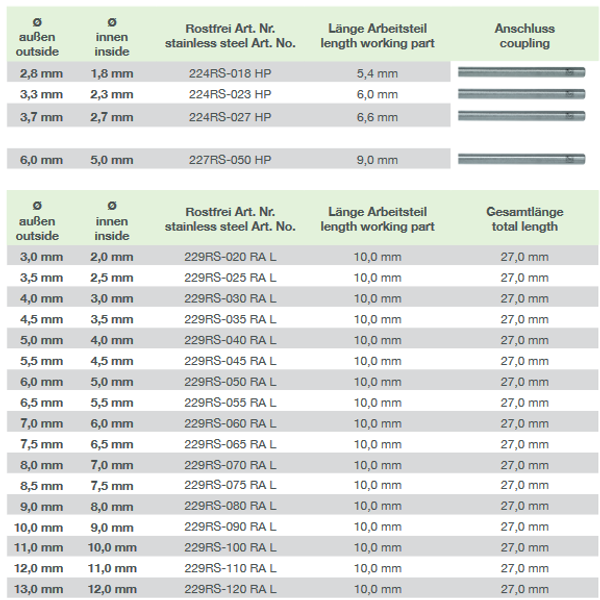Select inside diameter 4,0 mm of 229RS-040 RA L
This screenshot has width=600, height=600.
112,340
